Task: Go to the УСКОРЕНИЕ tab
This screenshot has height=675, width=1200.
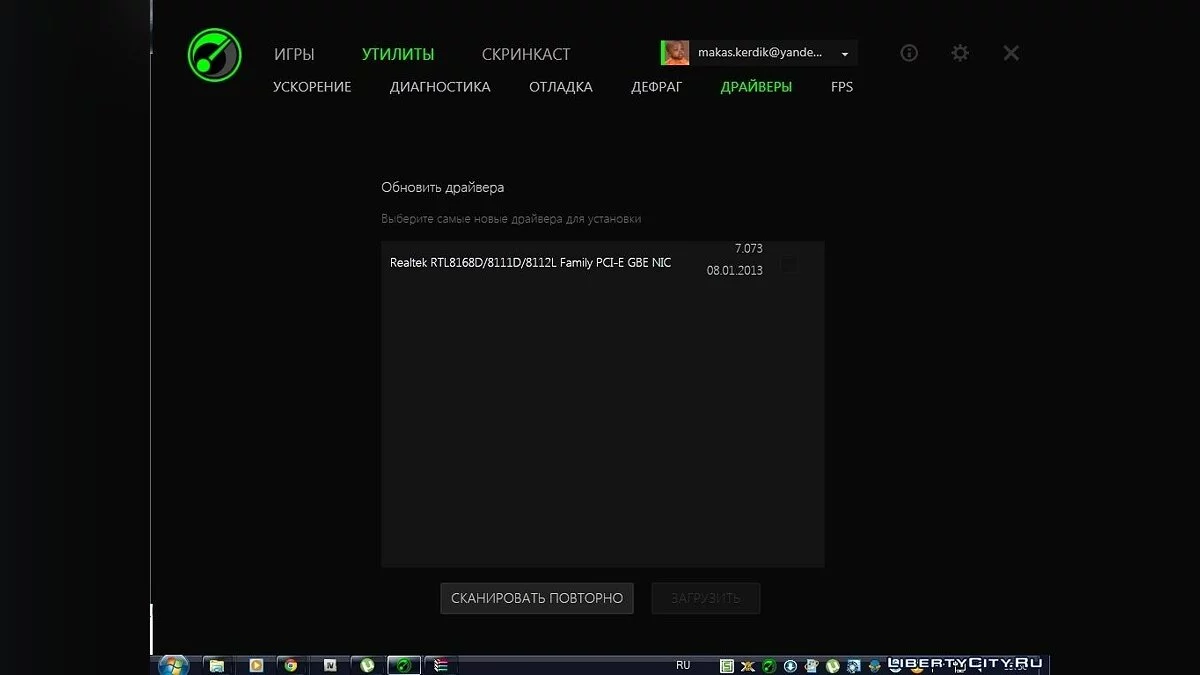Action: [x=311, y=87]
